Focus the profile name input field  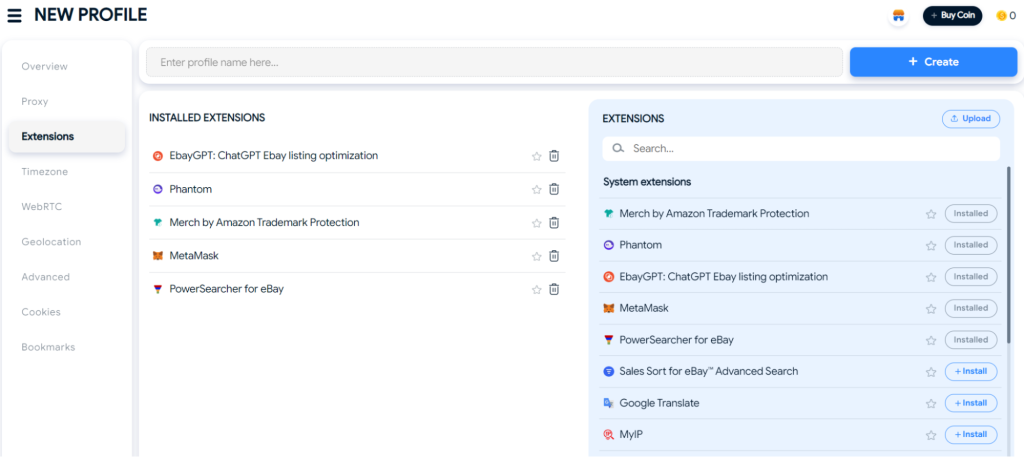pos(494,62)
